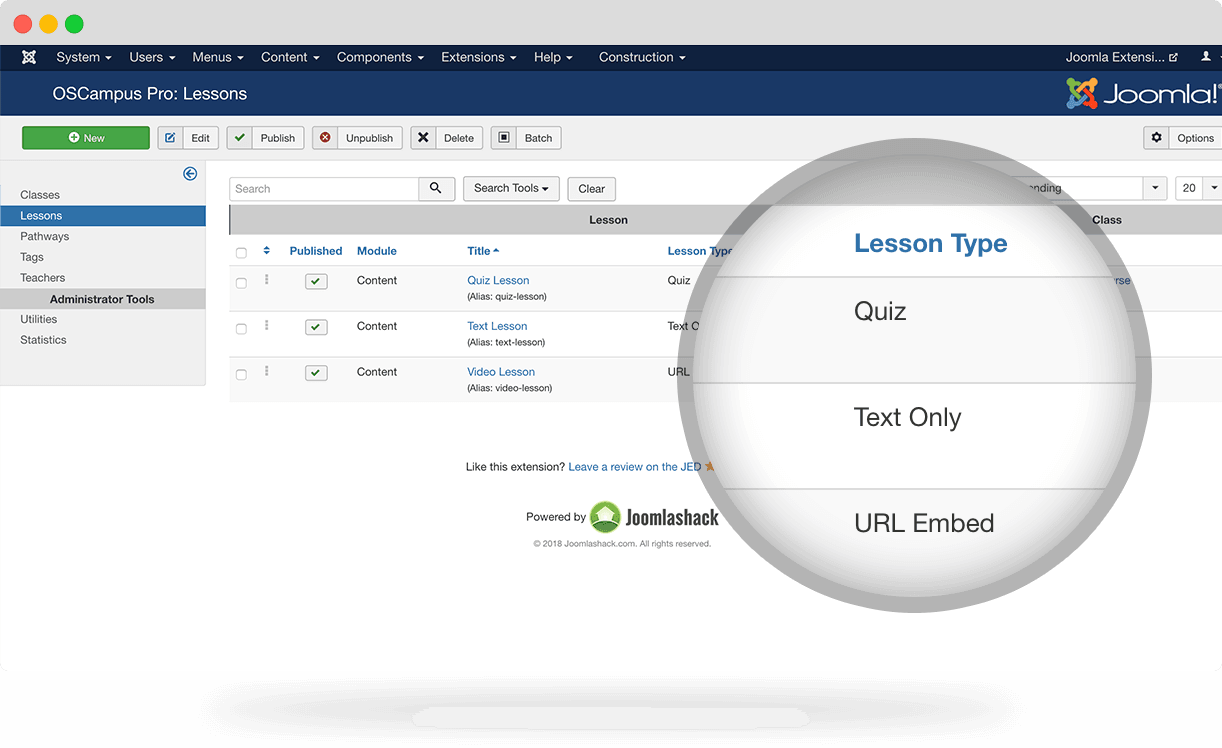The image size is (1222, 748).
Task: Open the Quiz Lesson title link
Action: click(498, 280)
